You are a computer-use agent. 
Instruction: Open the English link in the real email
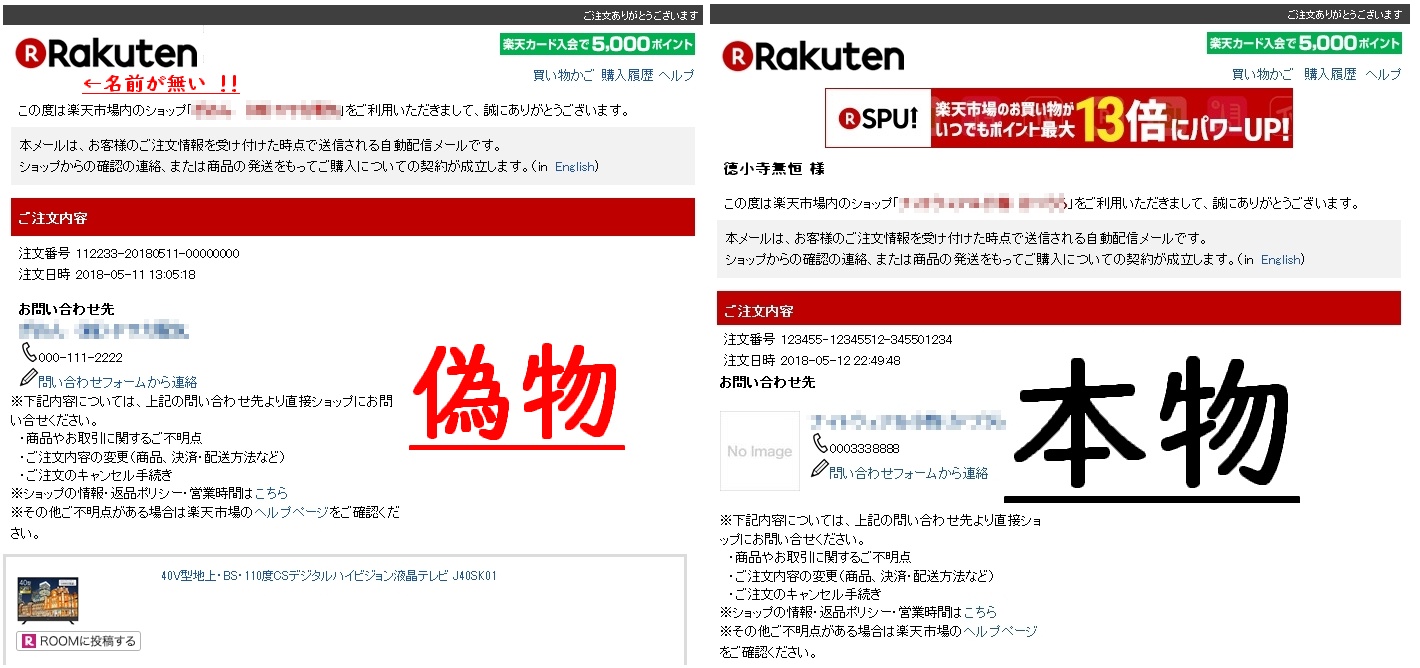(x=1282, y=259)
